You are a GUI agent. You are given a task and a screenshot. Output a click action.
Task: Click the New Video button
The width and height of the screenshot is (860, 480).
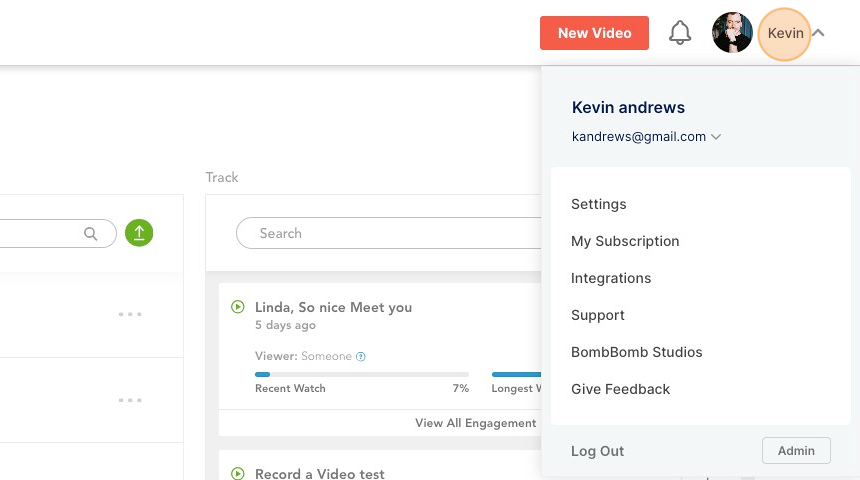[595, 33]
